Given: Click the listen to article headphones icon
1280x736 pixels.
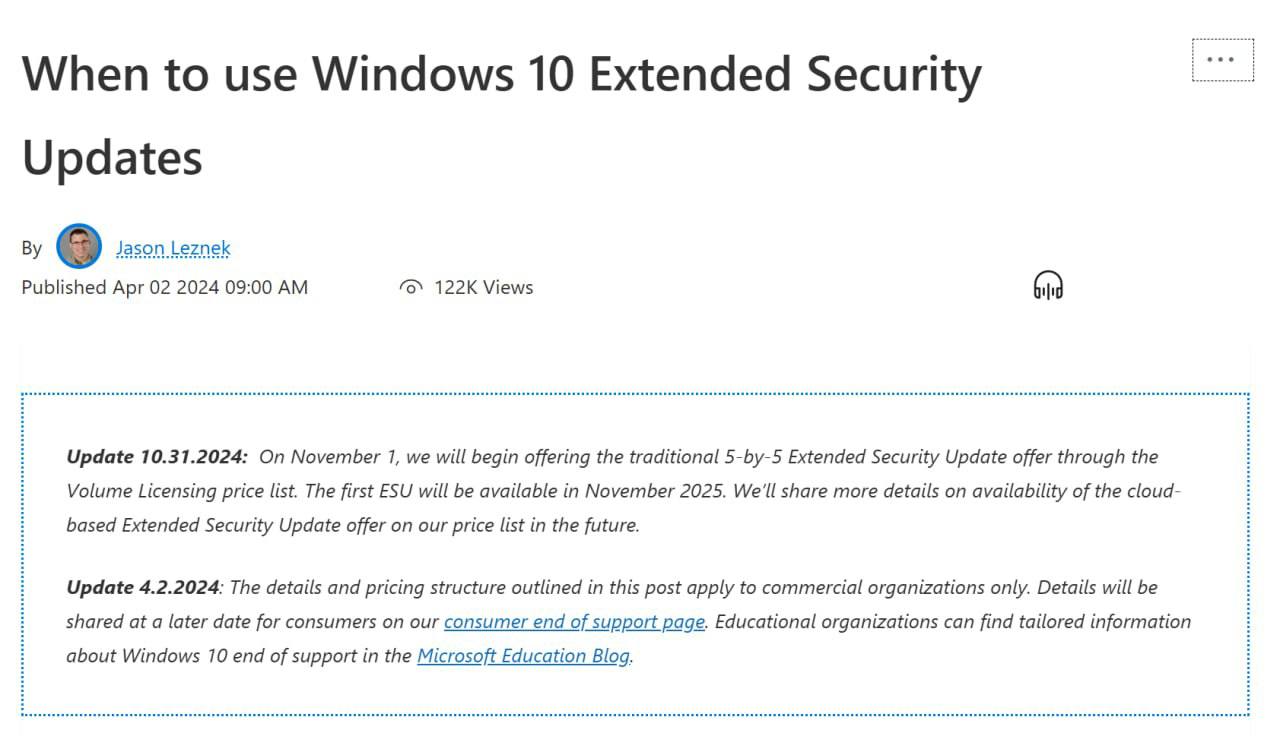Looking at the screenshot, I should pos(1047,286).
